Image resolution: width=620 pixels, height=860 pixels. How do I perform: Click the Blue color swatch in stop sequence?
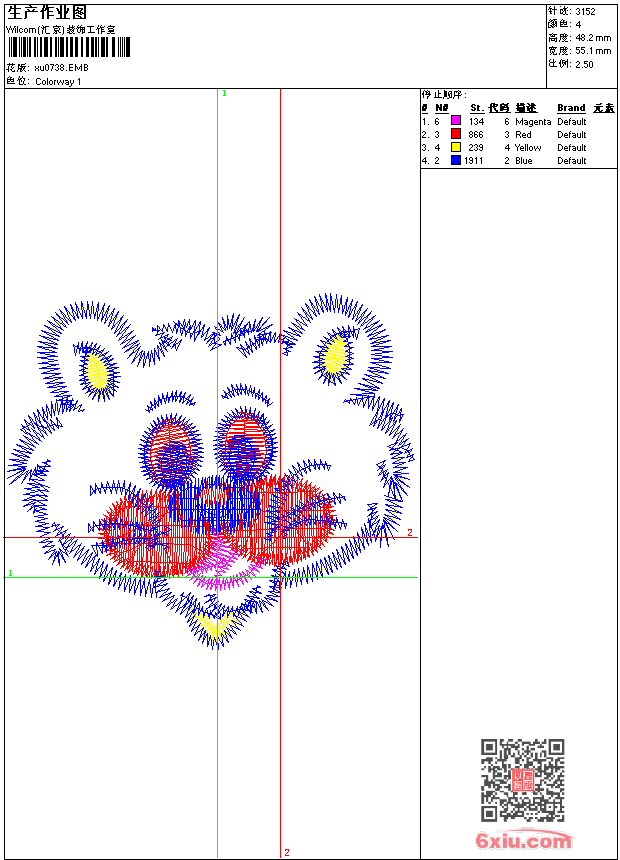[455, 160]
